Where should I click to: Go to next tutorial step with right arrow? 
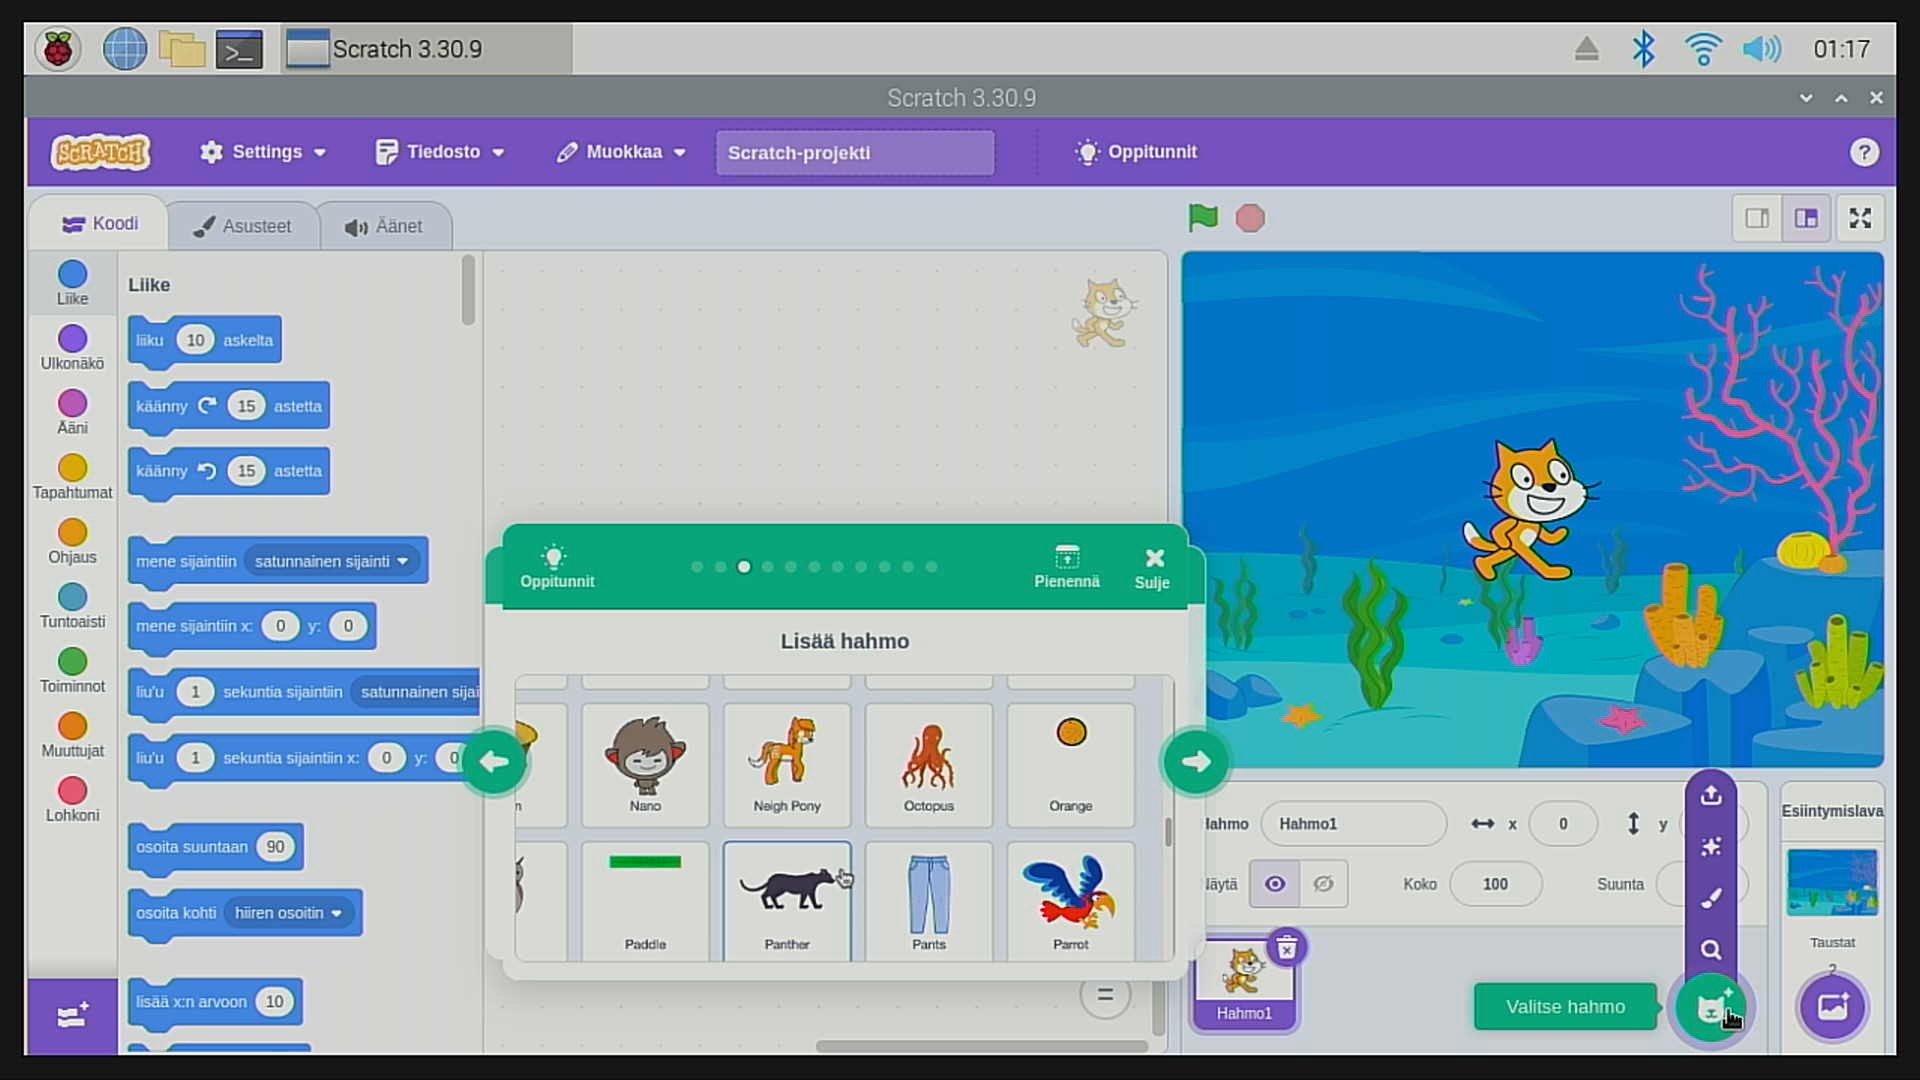[1195, 762]
